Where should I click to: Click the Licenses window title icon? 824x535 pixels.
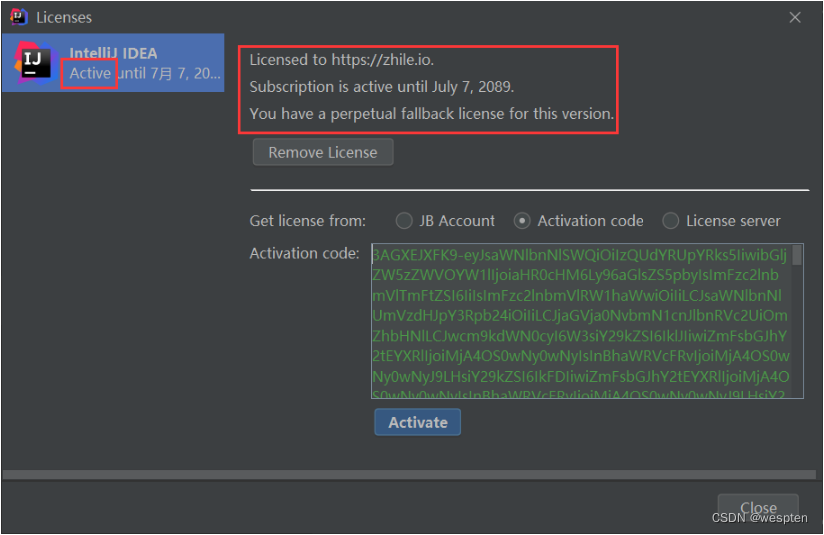tap(18, 17)
